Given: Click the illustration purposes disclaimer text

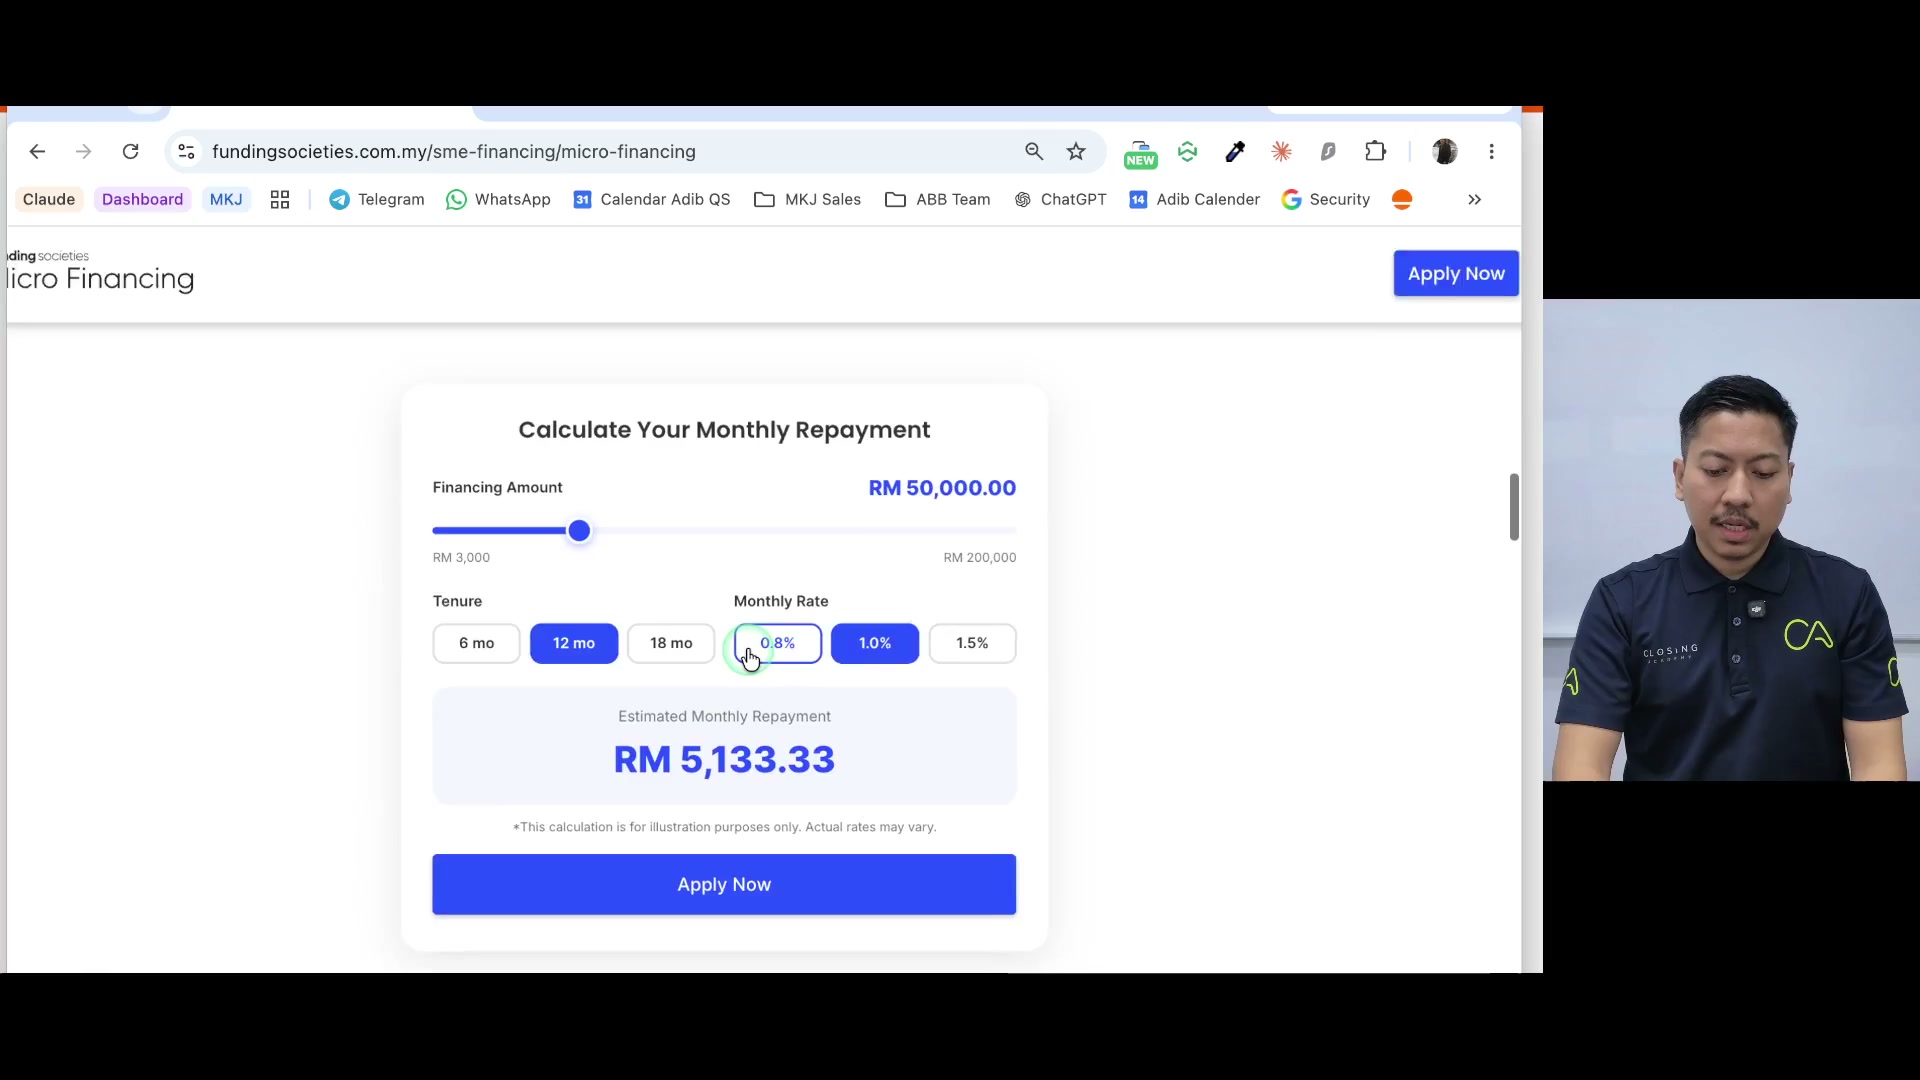Looking at the screenshot, I should pyautogui.click(x=724, y=827).
